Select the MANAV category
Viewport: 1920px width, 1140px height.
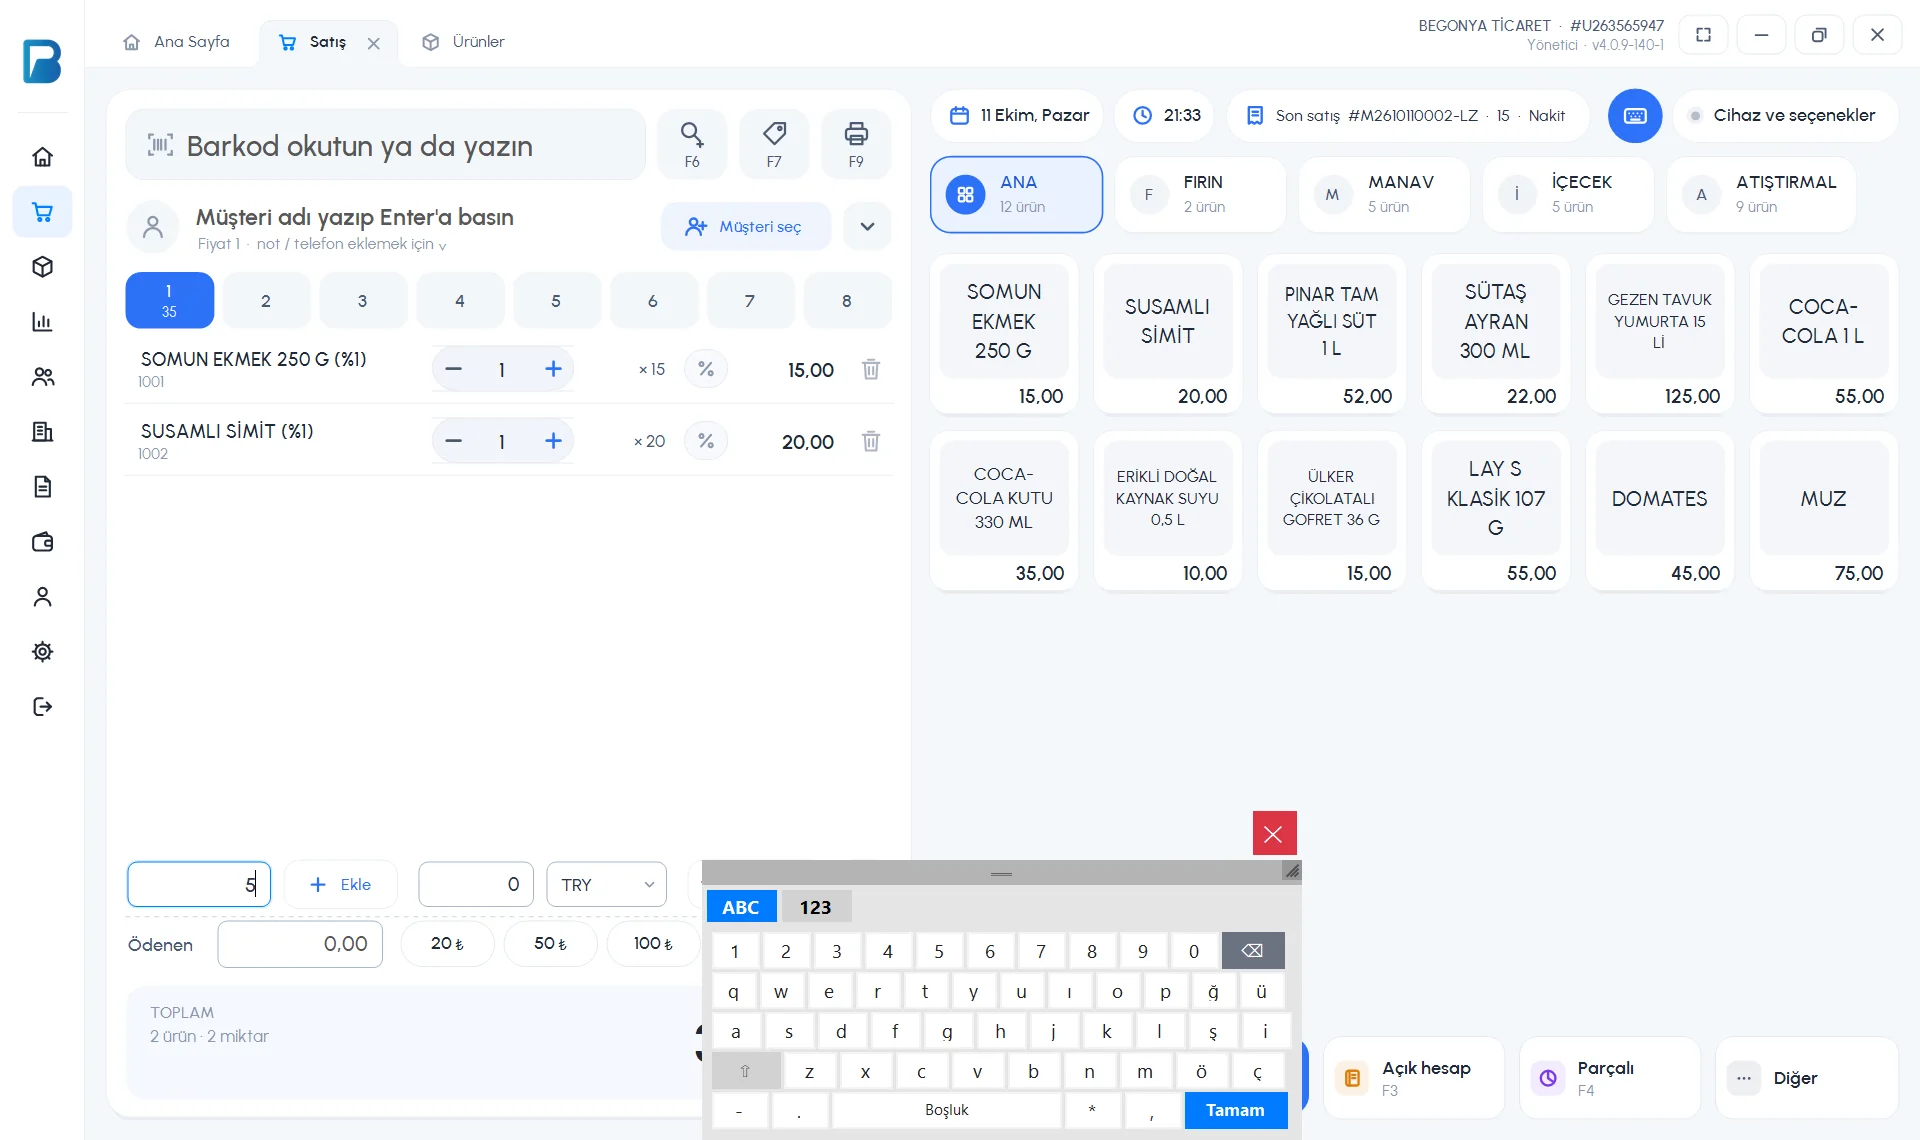click(1384, 194)
